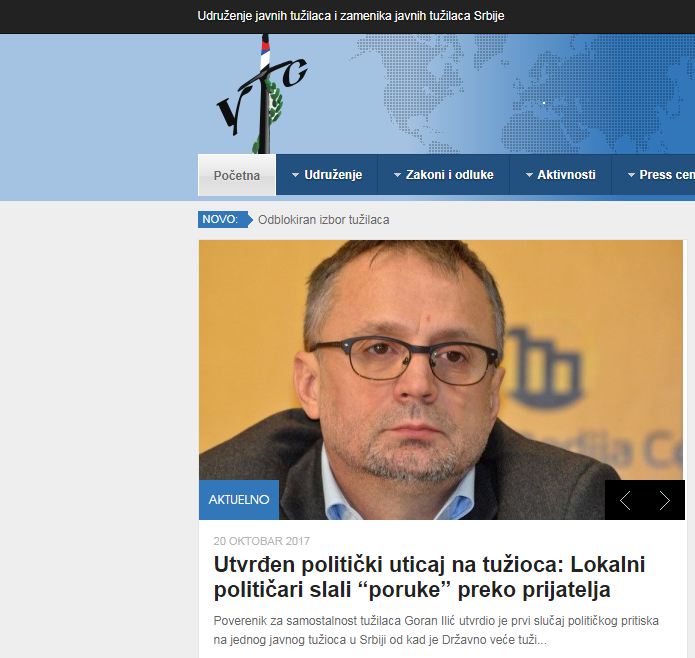
Task: Open the Aktivnosti menu
Action: pyautogui.click(x=561, y=175)
